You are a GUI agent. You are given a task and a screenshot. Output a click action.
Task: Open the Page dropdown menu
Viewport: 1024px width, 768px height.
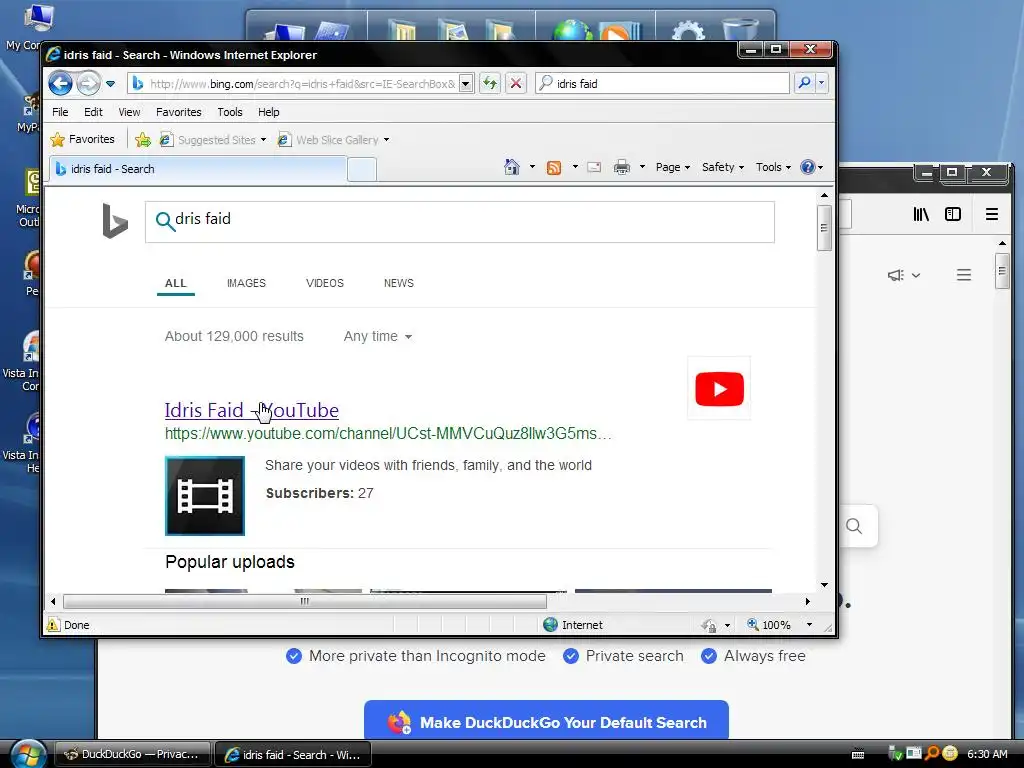point(673,167)
